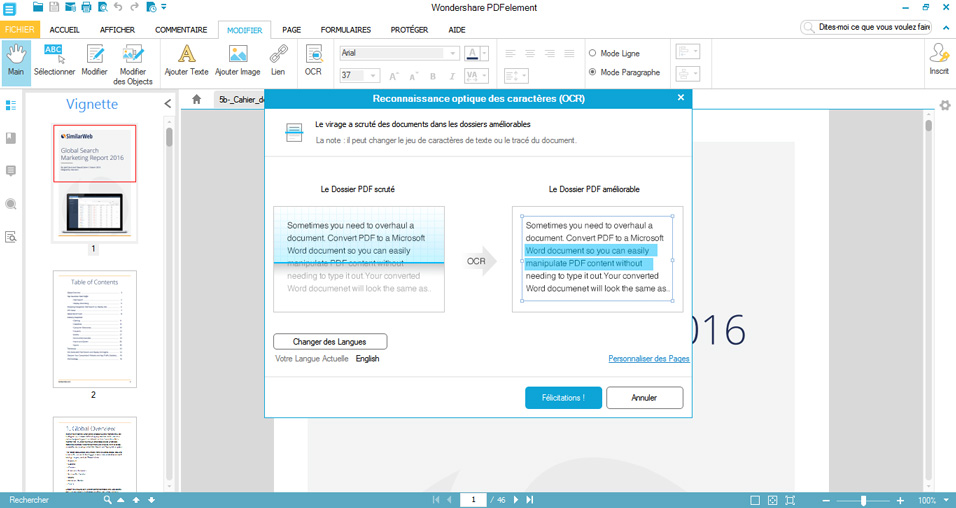956x508 pixels.
Task: Switch to the COMMENTAIRE tab
Action: tap(181, 29)
